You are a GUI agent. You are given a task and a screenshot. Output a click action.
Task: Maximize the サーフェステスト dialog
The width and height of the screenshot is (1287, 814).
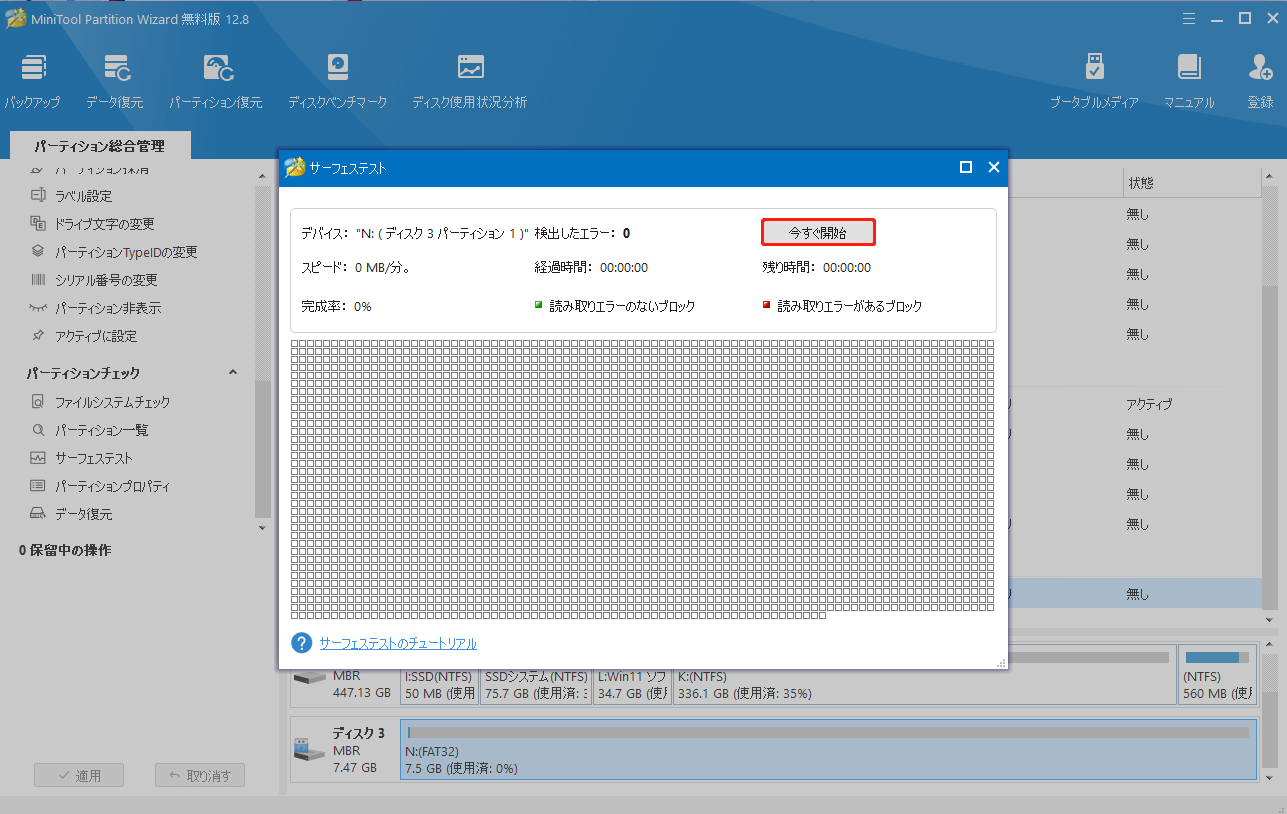966,167
